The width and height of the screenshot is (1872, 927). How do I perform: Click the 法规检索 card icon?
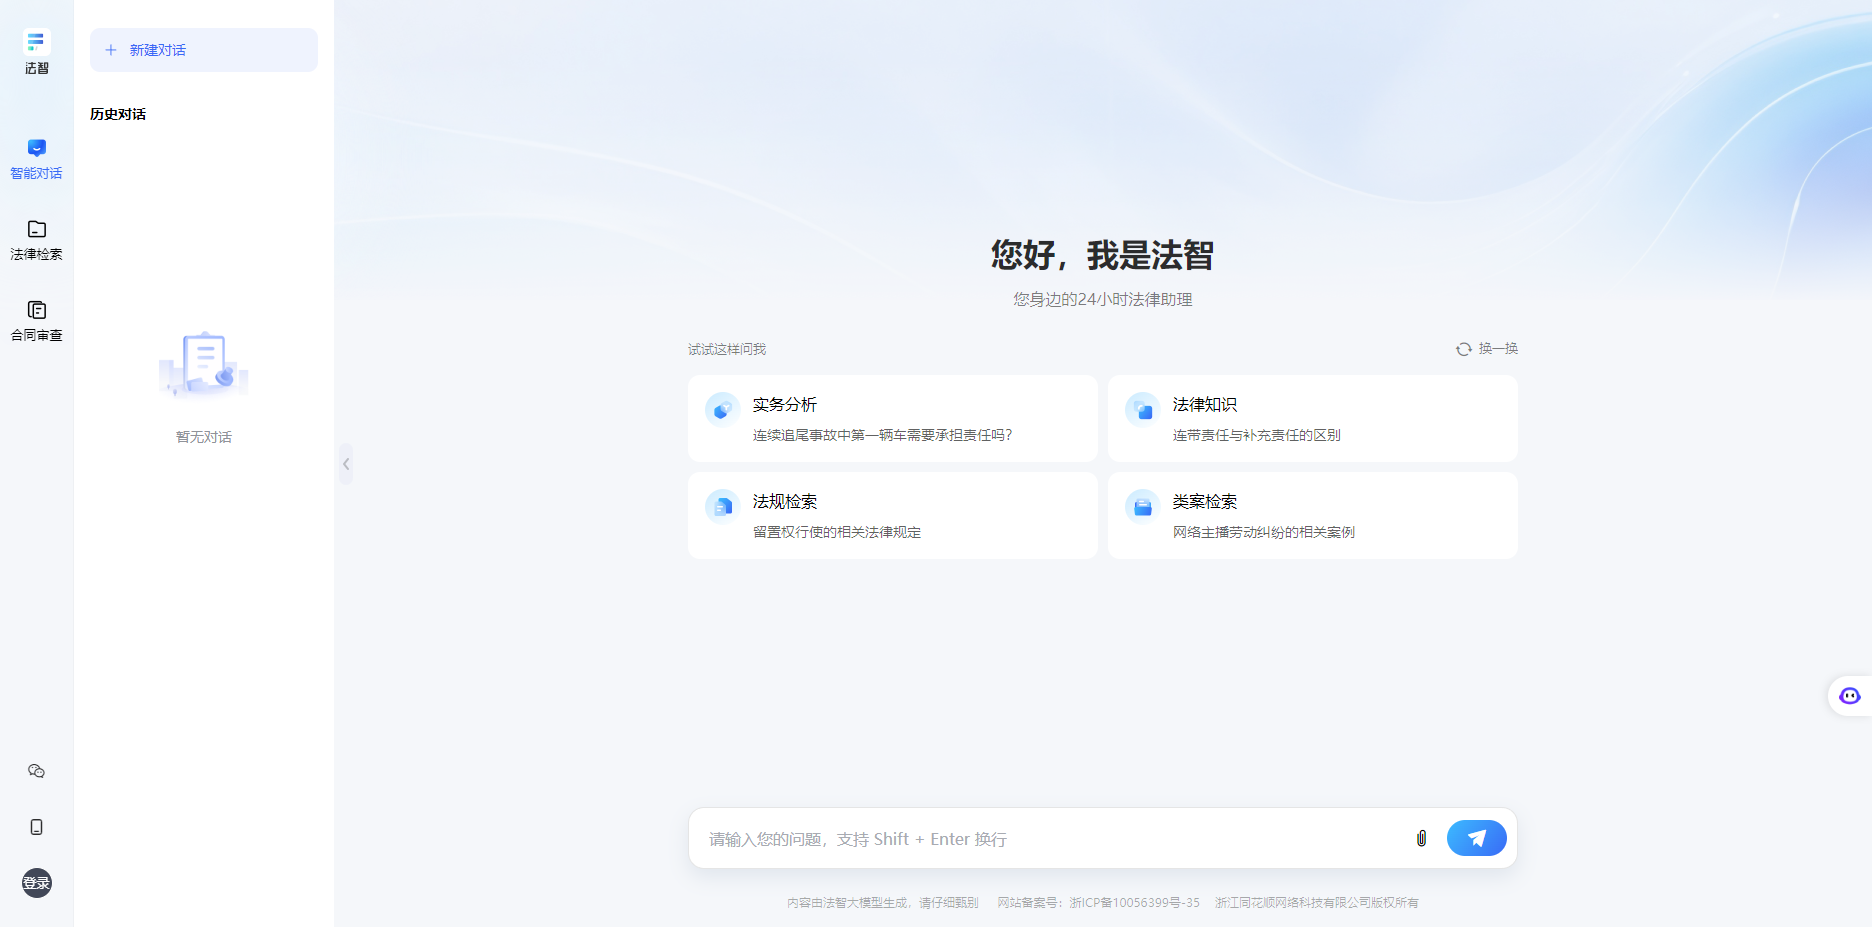(722, 506)
